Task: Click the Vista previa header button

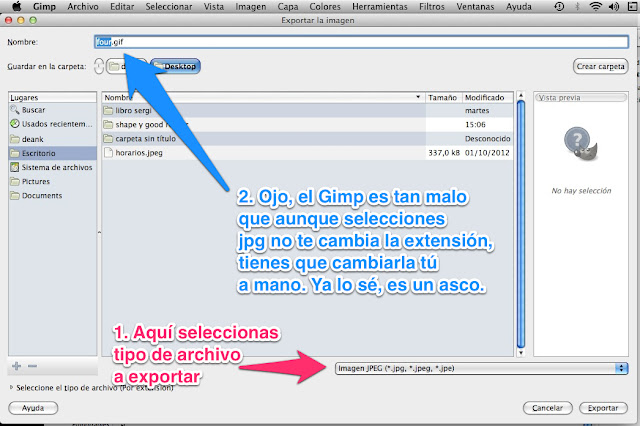Action: coord(581,98)
